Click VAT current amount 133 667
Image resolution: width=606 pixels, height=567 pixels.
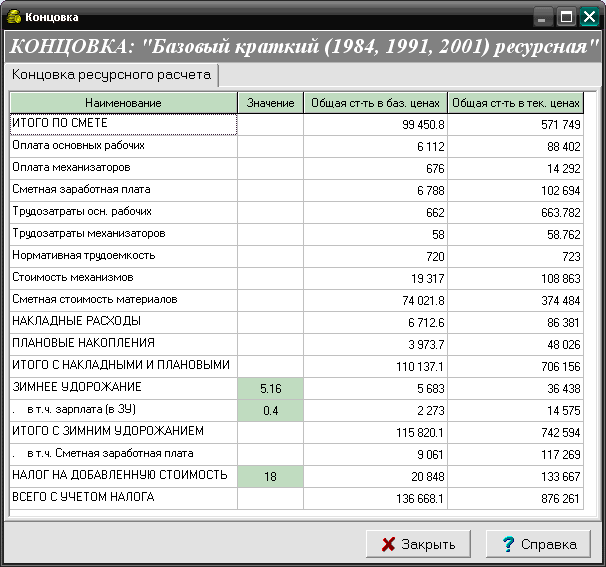pos(516,477)
